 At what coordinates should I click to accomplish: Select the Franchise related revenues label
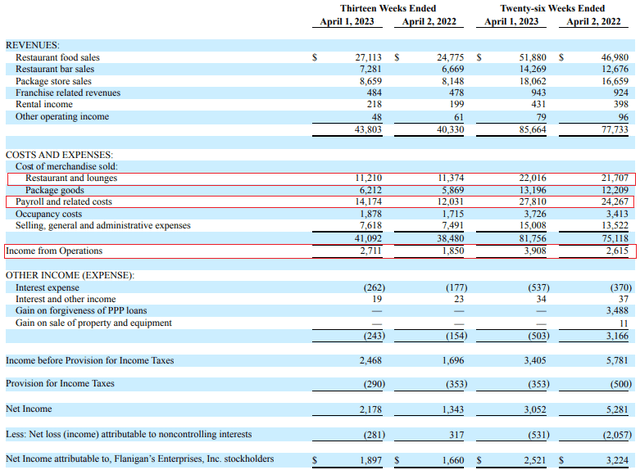tap(68, 93)
